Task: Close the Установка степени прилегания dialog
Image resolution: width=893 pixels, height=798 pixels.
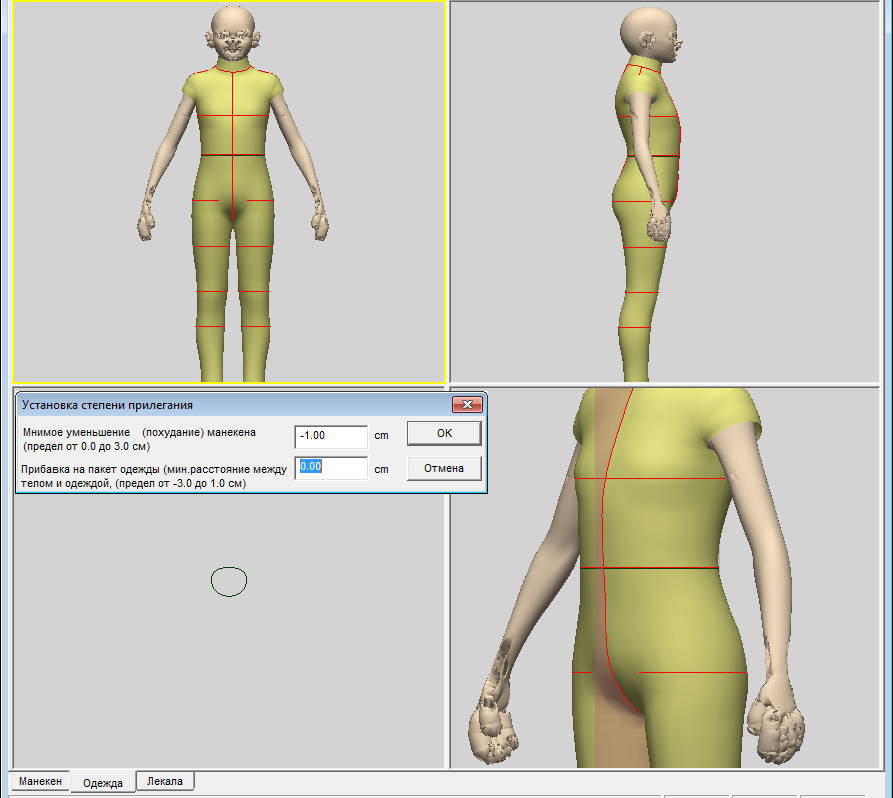Action: 467,404
